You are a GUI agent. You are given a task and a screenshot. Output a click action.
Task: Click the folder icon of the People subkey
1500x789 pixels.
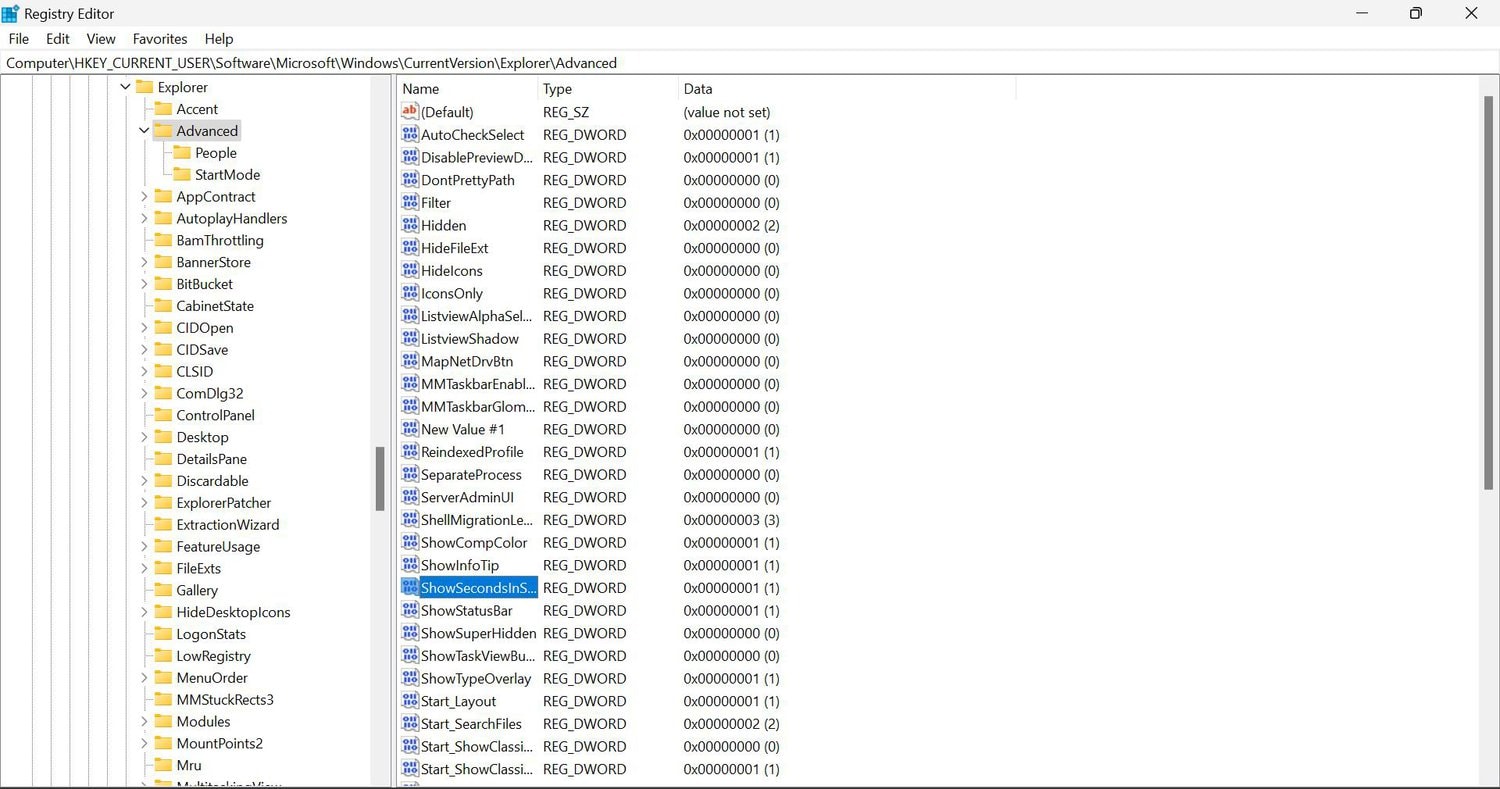pos(183,152)
